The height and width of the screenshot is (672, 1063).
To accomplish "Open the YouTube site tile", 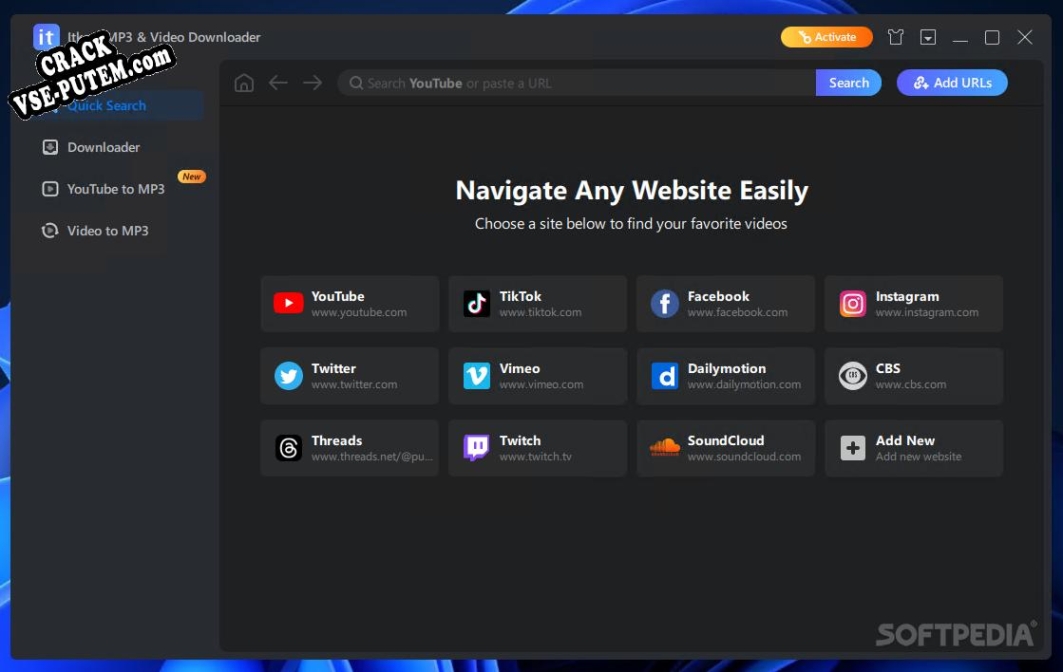I will [350, 304].
